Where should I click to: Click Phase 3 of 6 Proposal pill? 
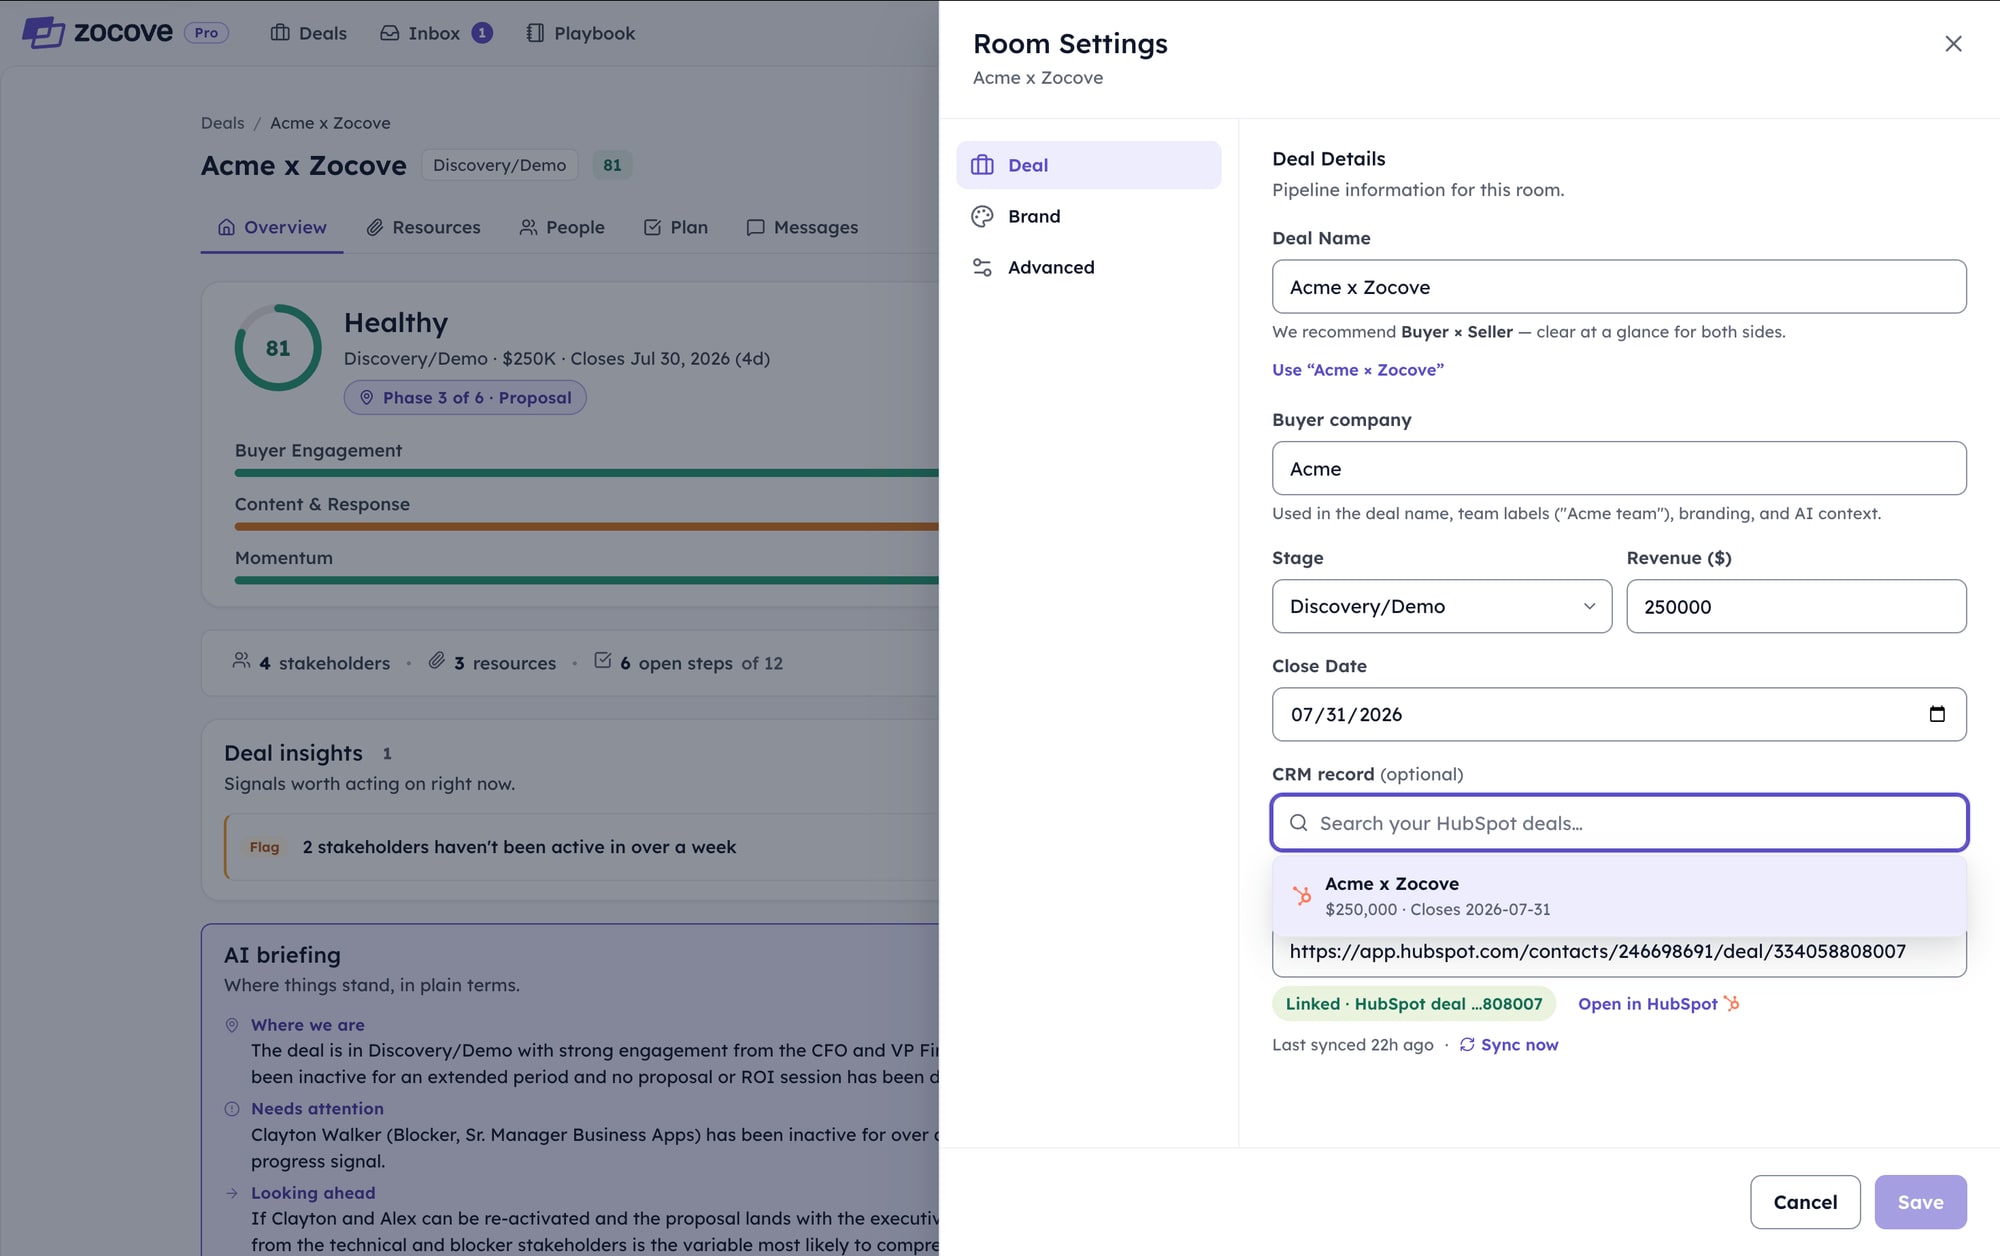[465, 398]
